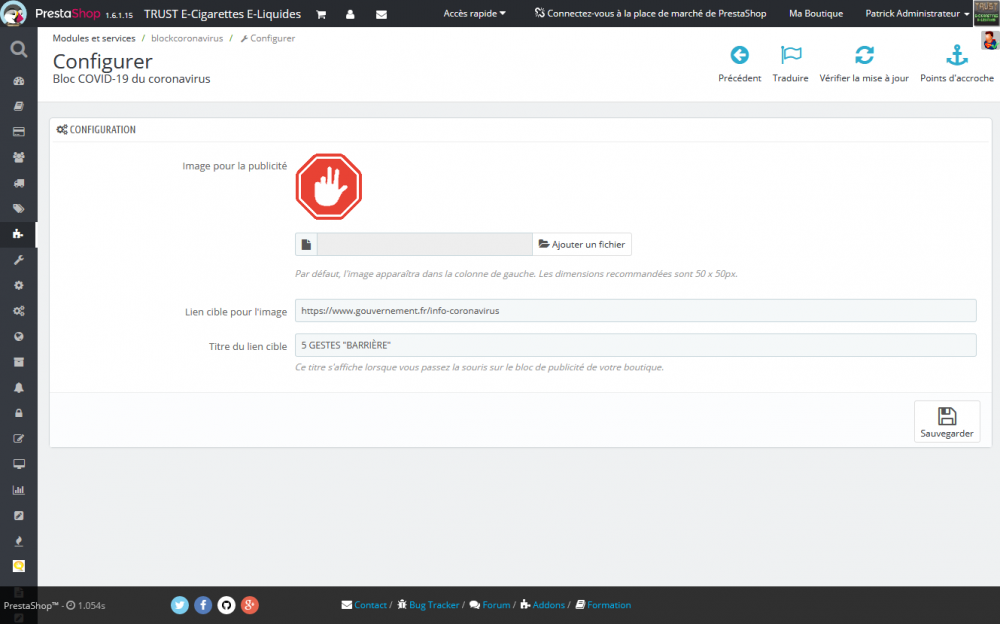Click the shop logo thumbnail in top-right corner
The width and height of the screenshot is (1000, 624).
coord(986,13)
